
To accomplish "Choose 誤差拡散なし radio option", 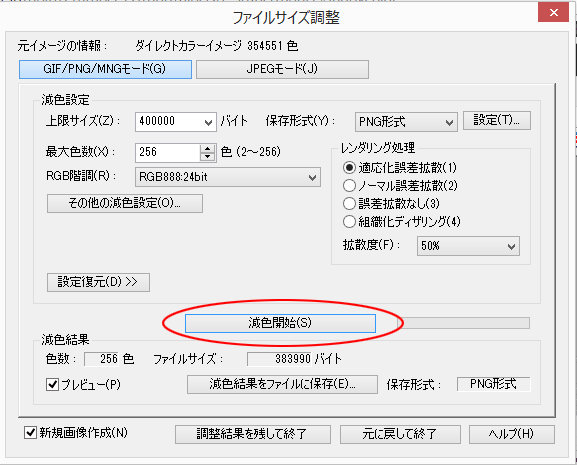I will (x=349, y=203).
